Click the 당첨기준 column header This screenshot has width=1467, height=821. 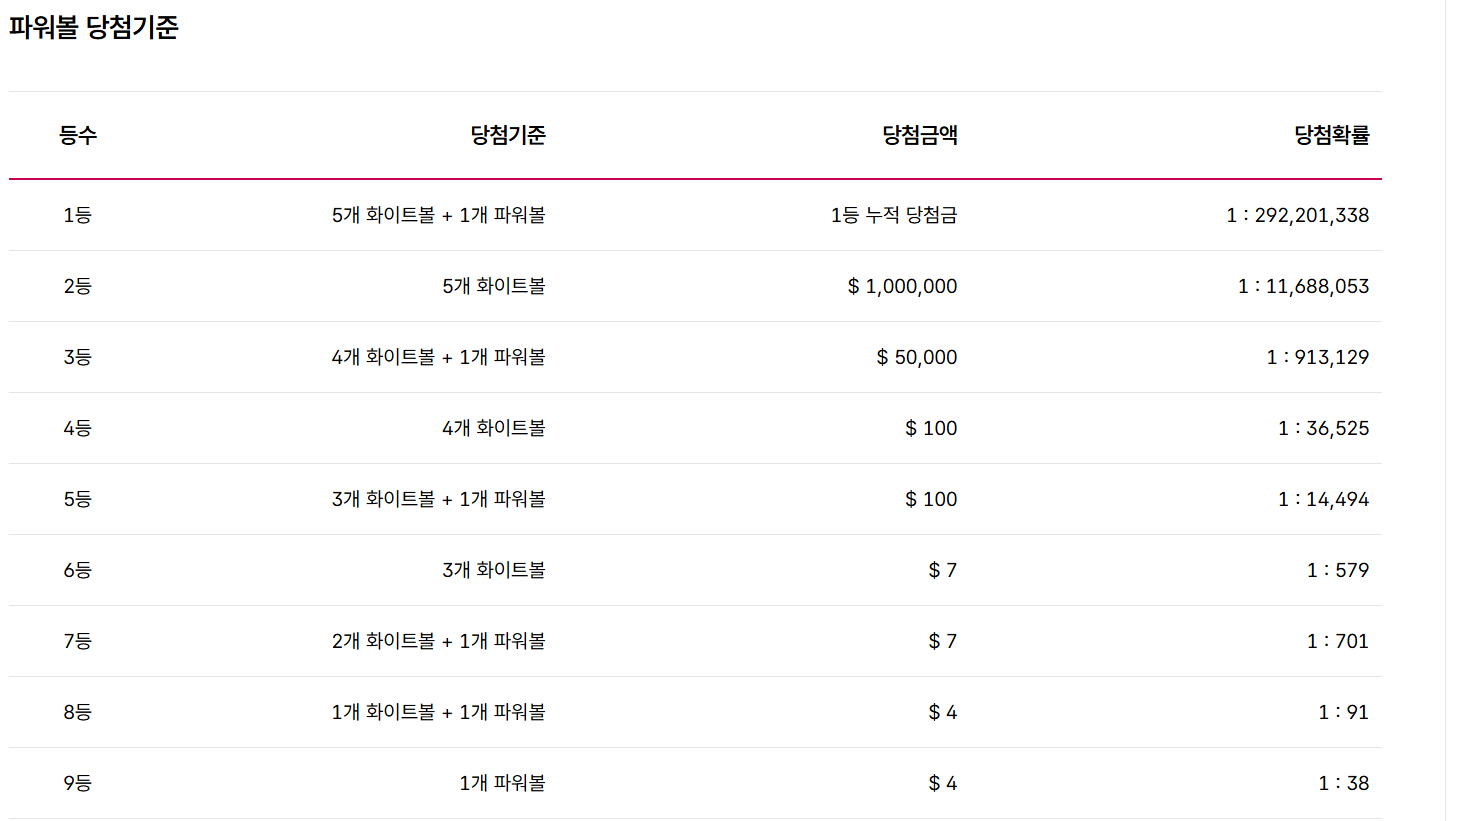click(508, 135)
